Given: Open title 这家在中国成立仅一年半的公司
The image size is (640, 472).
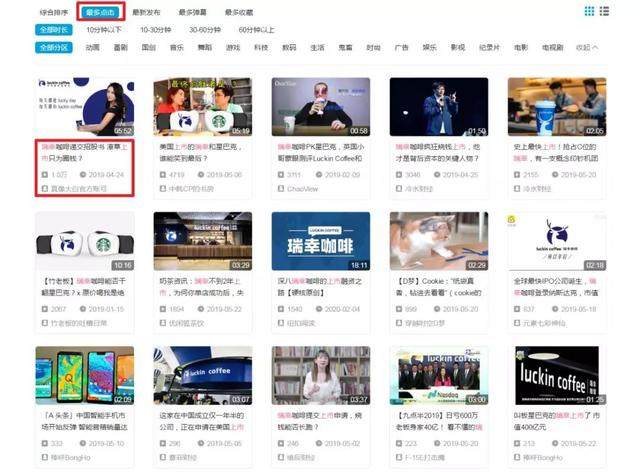Looking at the screenshot, I should click(x=202, y=421).
